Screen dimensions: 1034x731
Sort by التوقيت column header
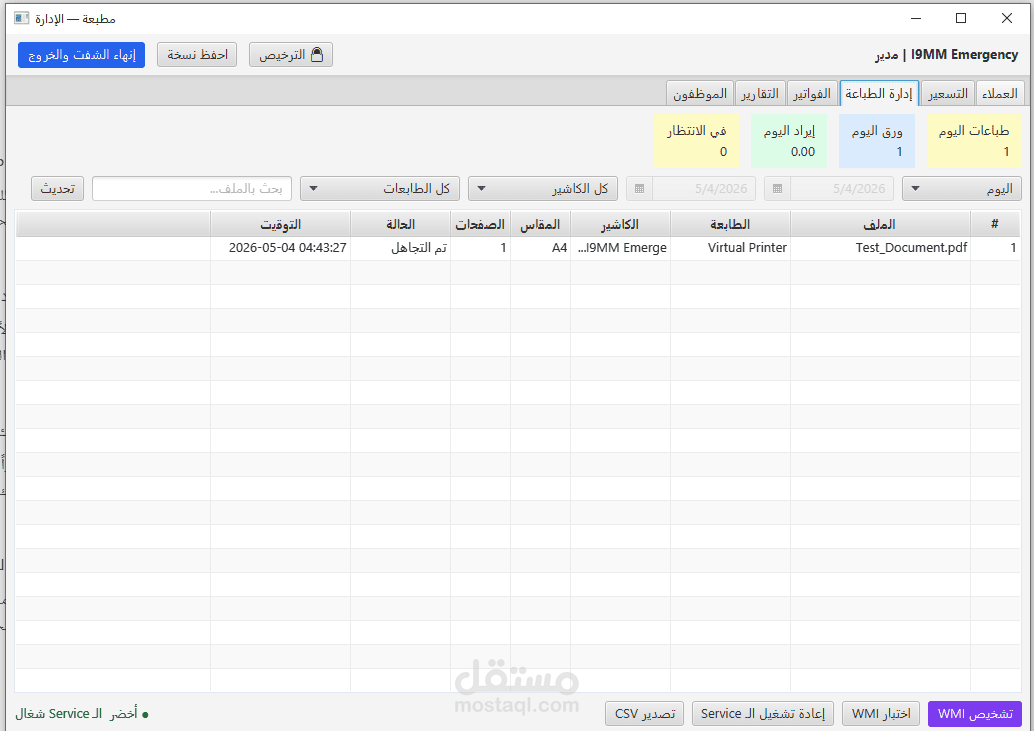[x=280, y=225]
